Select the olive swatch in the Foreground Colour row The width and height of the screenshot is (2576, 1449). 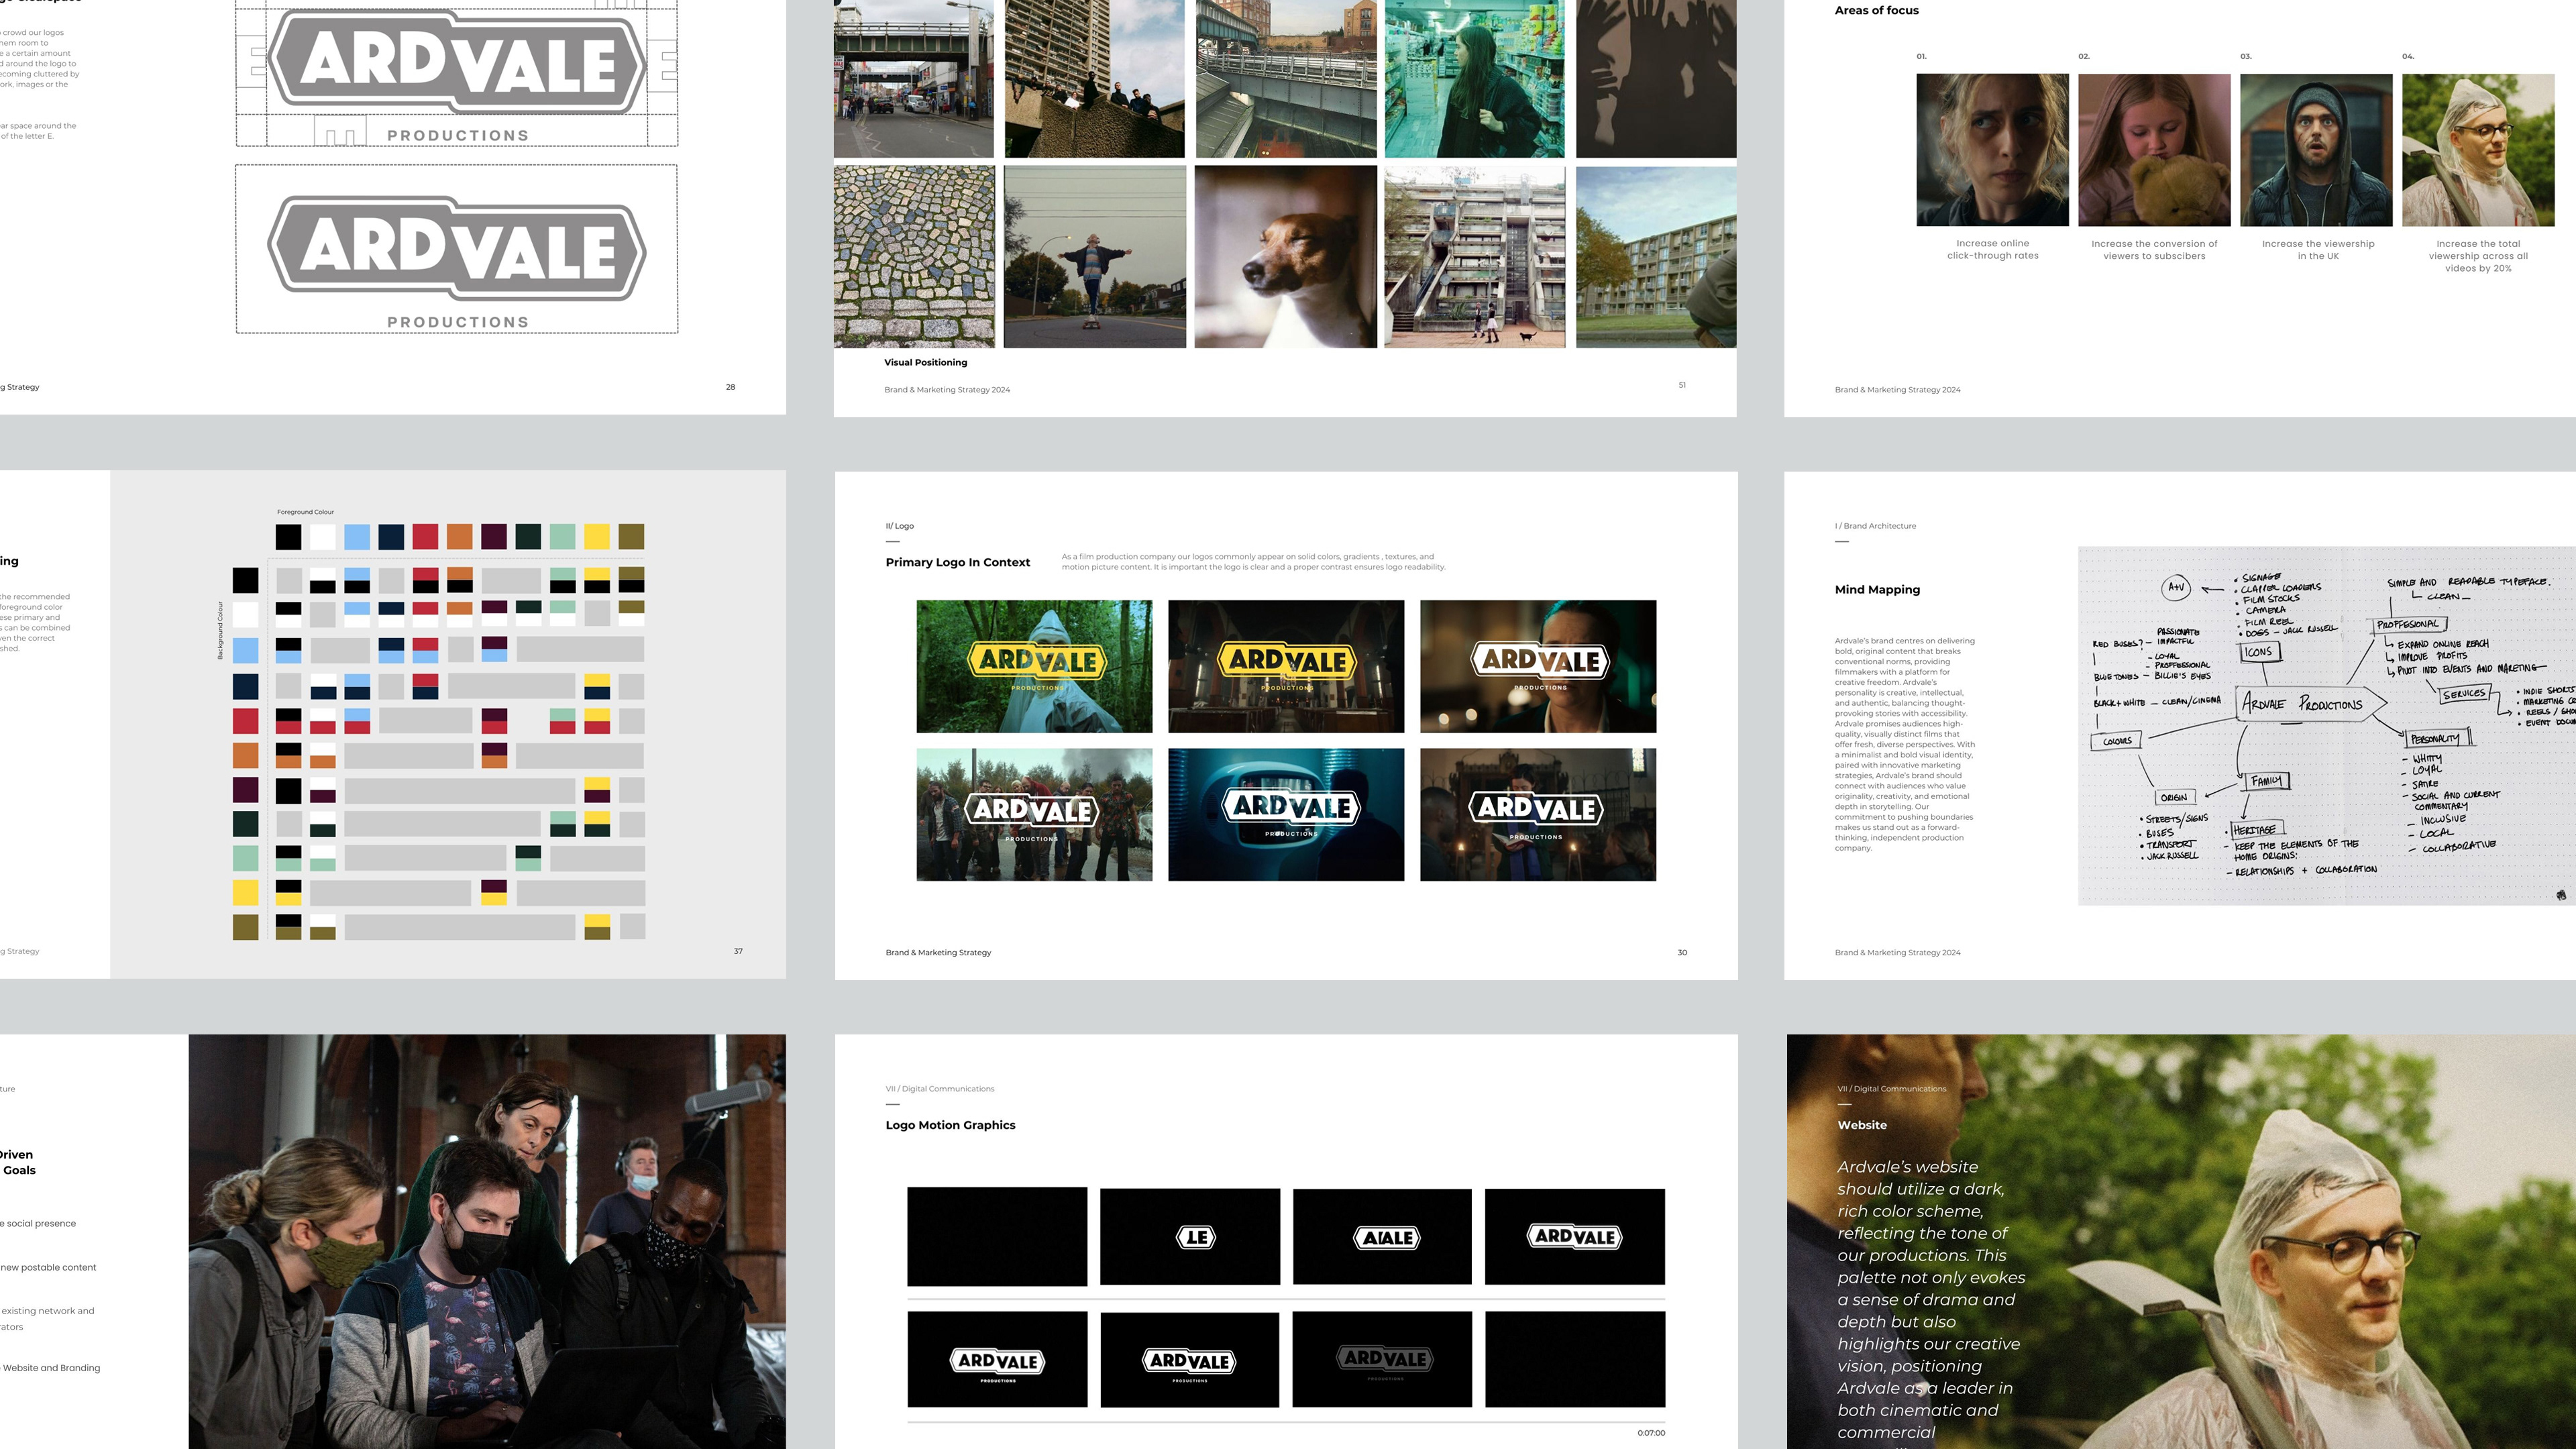point(631,537)
